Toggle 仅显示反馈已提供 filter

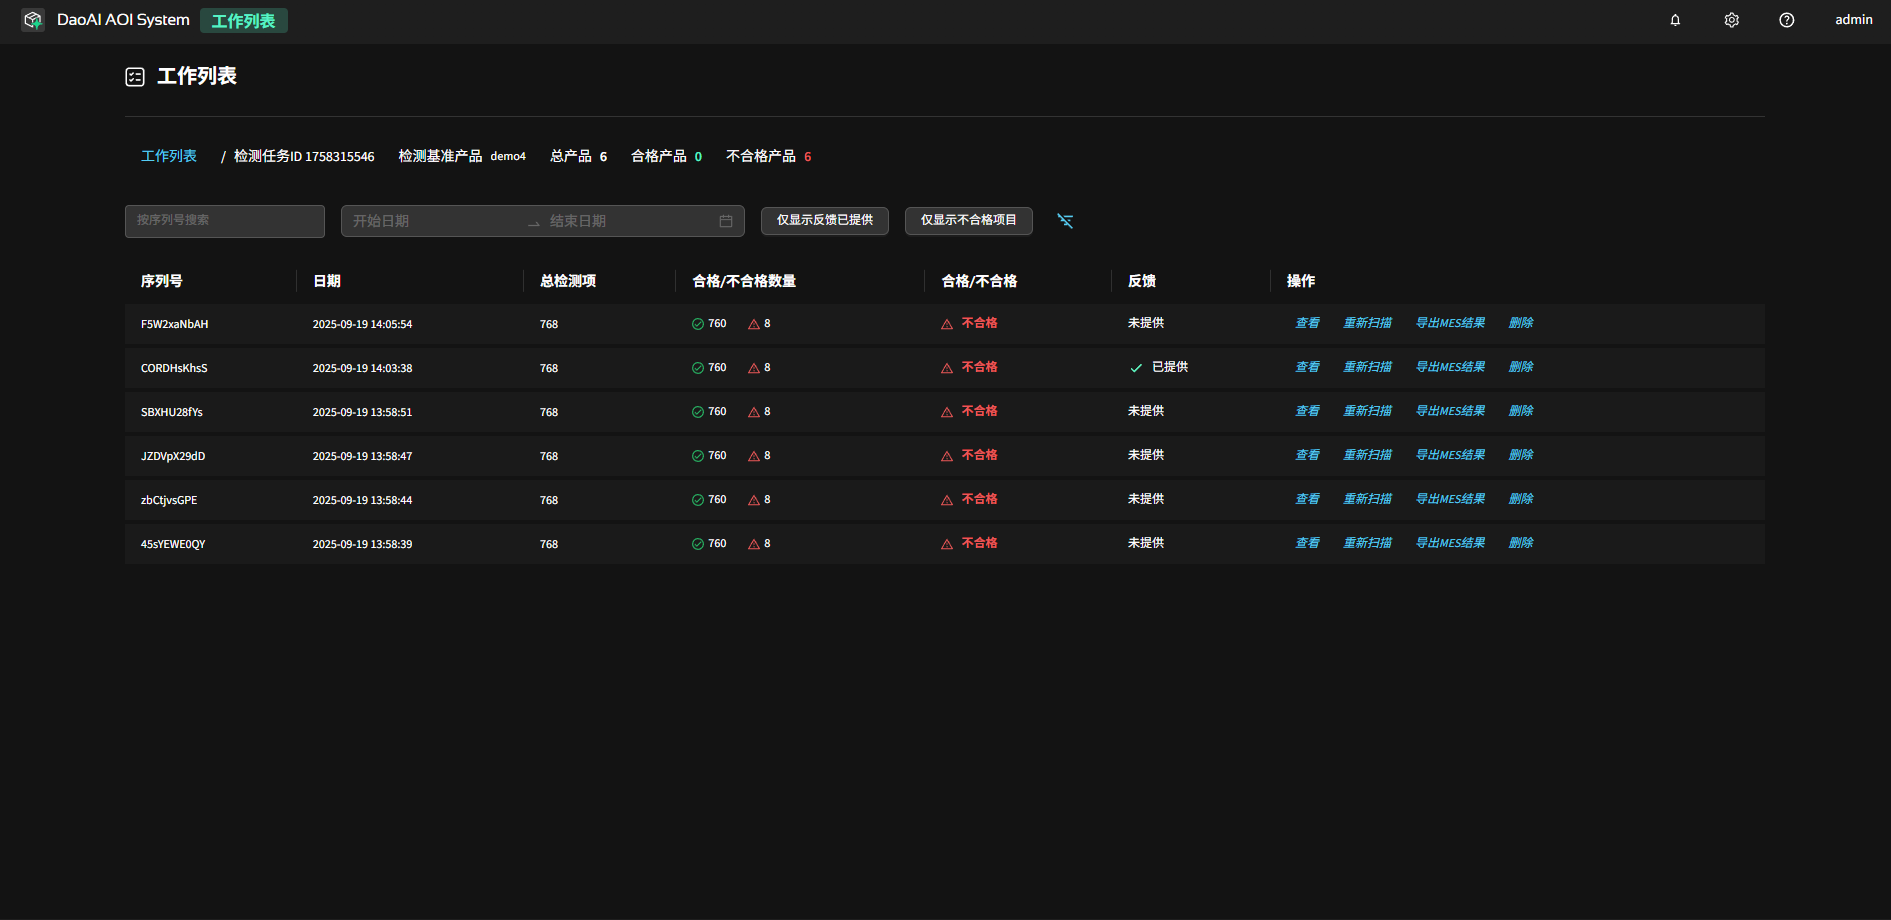tap(824, 221)
